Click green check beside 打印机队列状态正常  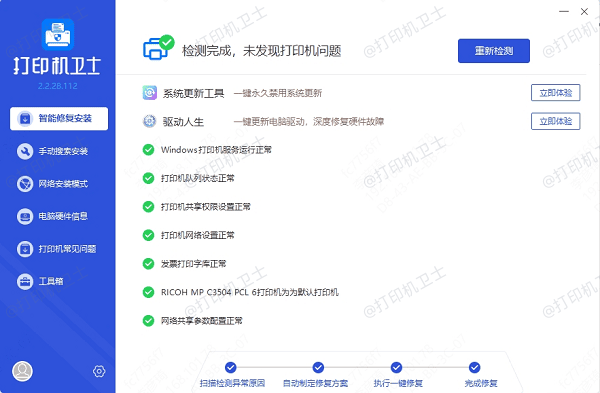pyautogui.click(x=148, y=178)
